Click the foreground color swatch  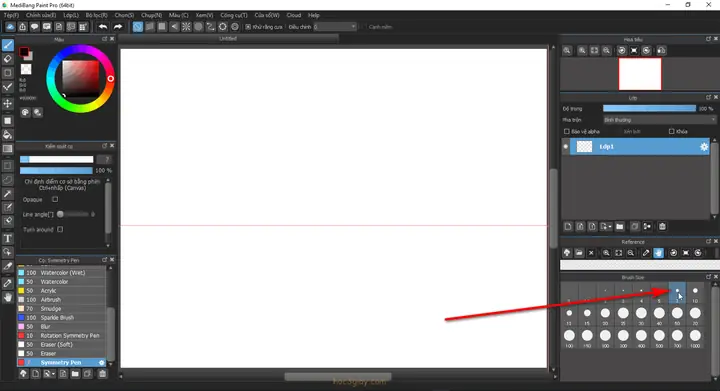click(24, 52)
